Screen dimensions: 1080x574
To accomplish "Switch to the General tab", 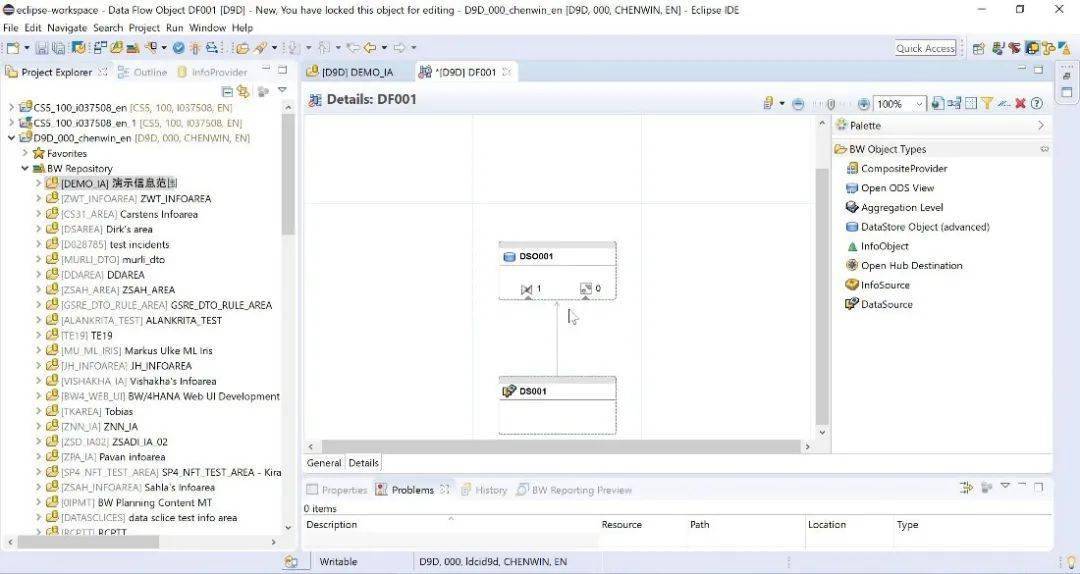I will tap(324, 463).
